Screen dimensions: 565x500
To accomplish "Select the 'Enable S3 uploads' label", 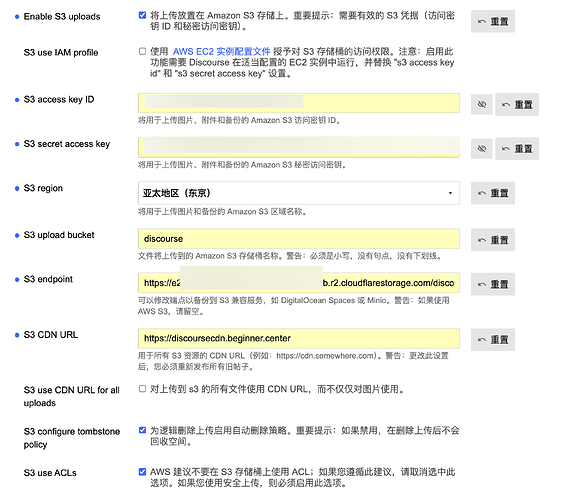I will click(62, 17).
